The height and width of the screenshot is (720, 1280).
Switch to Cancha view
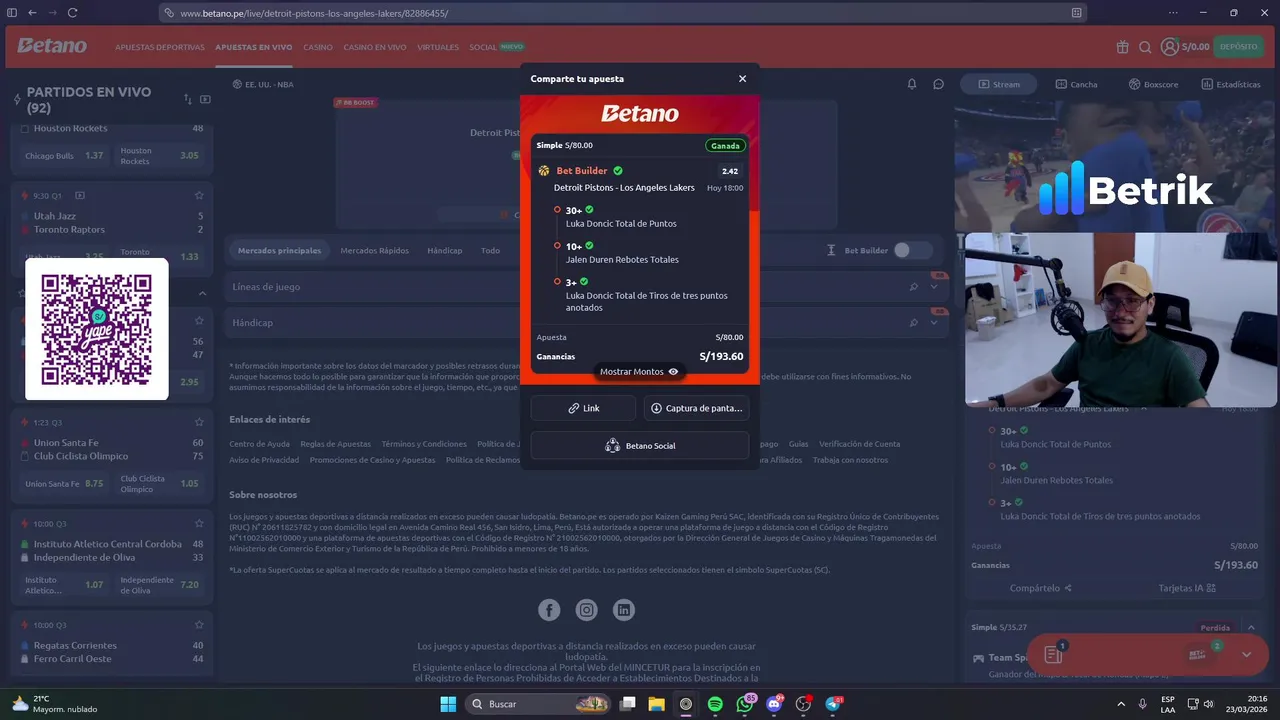pyautogui.click(x=1076, y=84)
